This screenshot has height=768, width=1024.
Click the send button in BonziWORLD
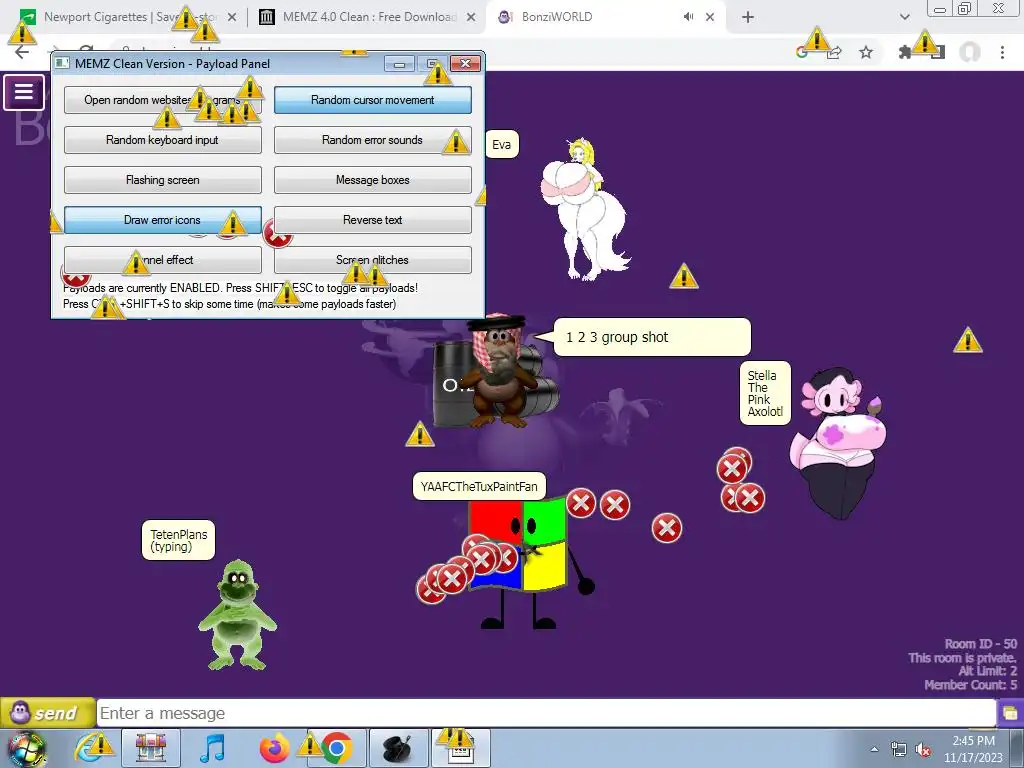(x=47, y=712)
